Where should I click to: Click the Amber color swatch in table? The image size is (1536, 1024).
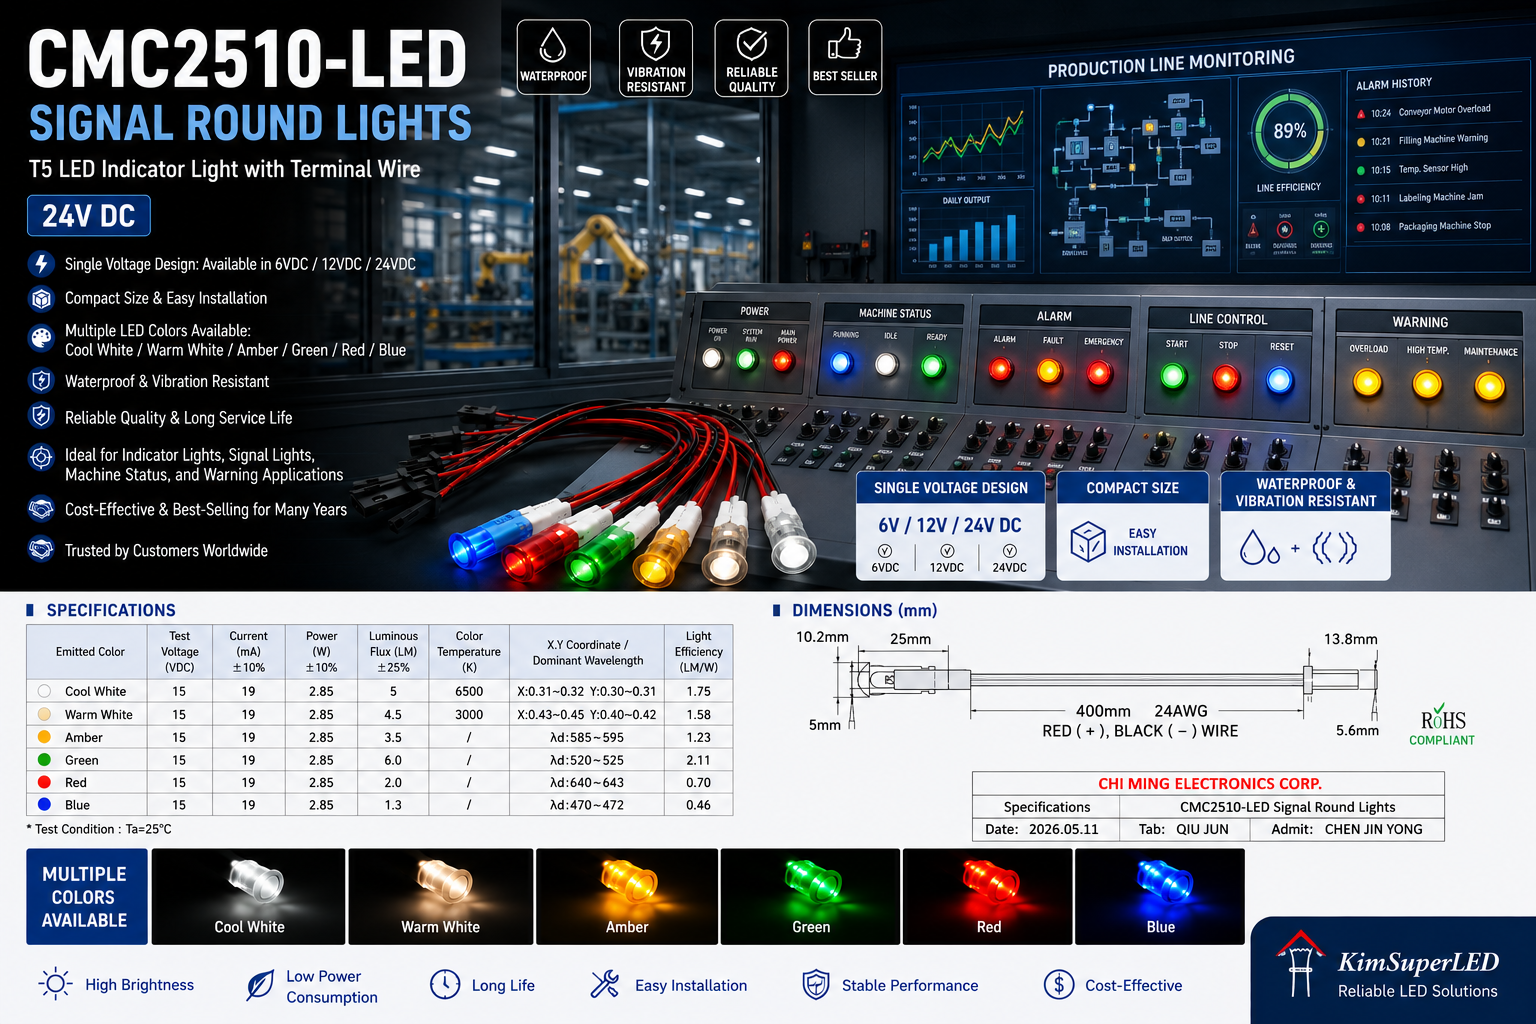44,737
